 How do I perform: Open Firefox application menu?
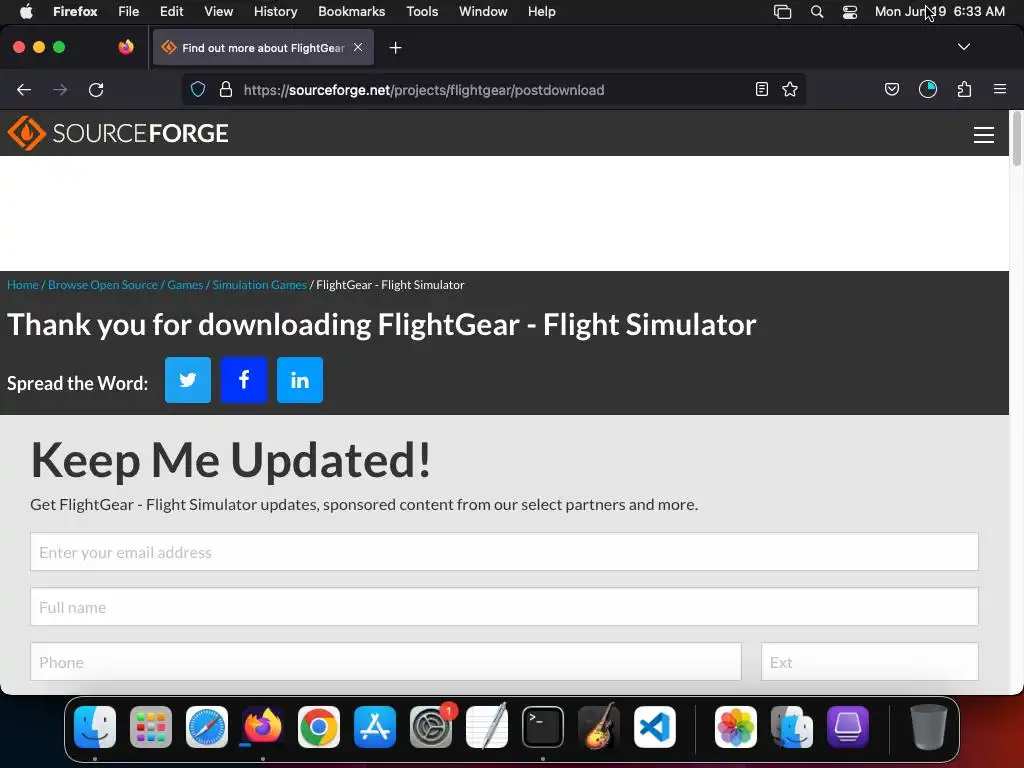(x=999, y=89)
